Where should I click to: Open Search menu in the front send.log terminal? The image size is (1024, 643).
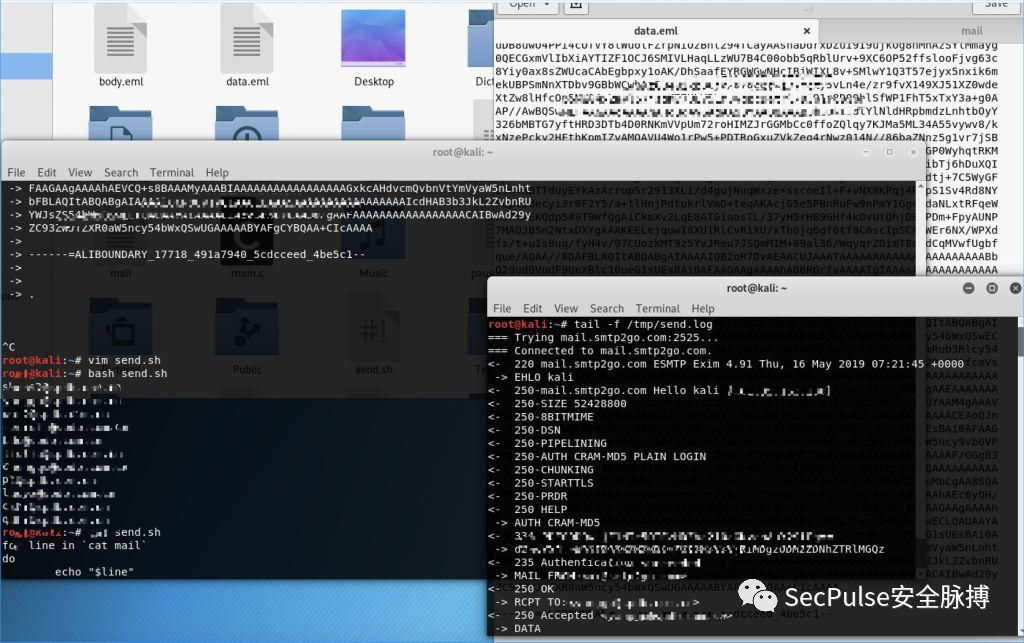[607, 308]
